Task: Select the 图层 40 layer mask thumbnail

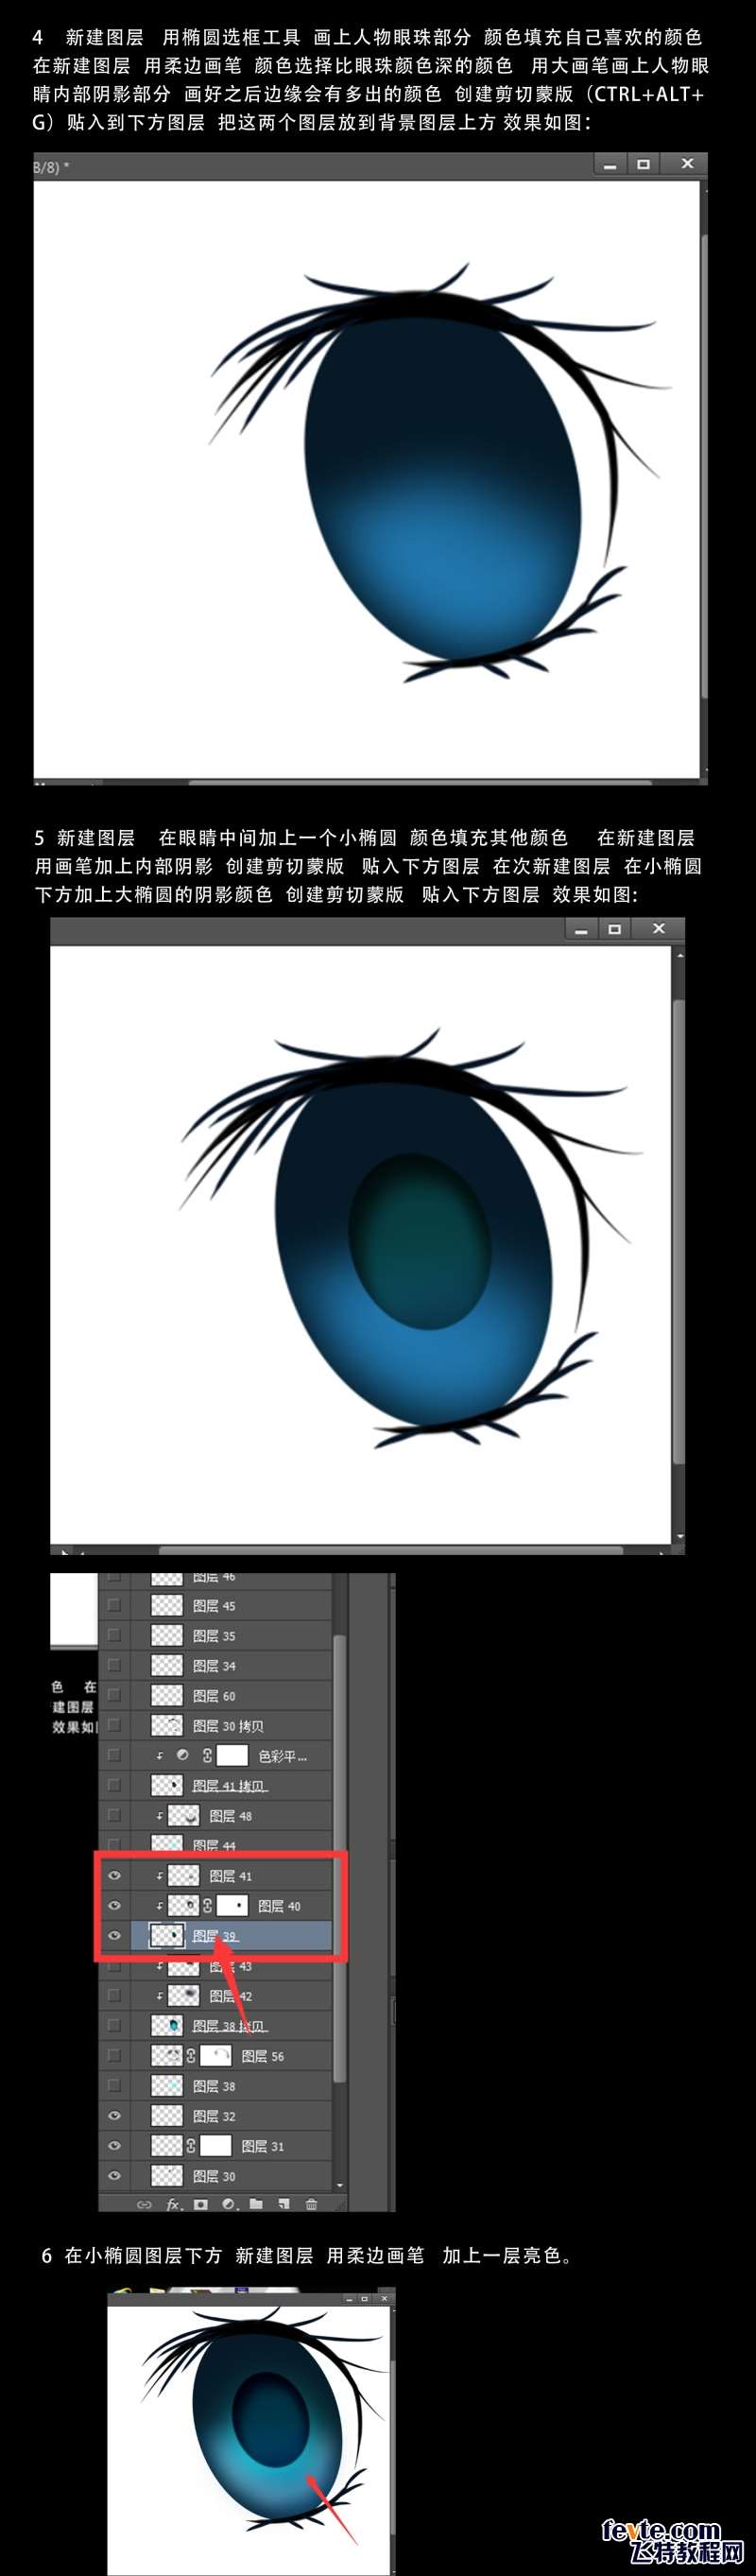Action: pyautogui.click(x=233, y=1906)
